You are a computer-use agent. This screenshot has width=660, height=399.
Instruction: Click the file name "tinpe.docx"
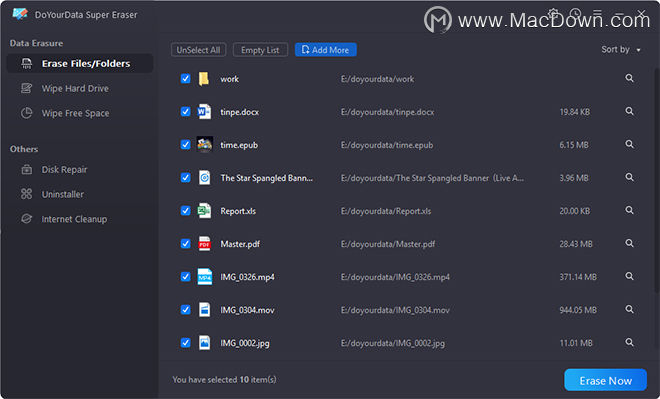240,112
